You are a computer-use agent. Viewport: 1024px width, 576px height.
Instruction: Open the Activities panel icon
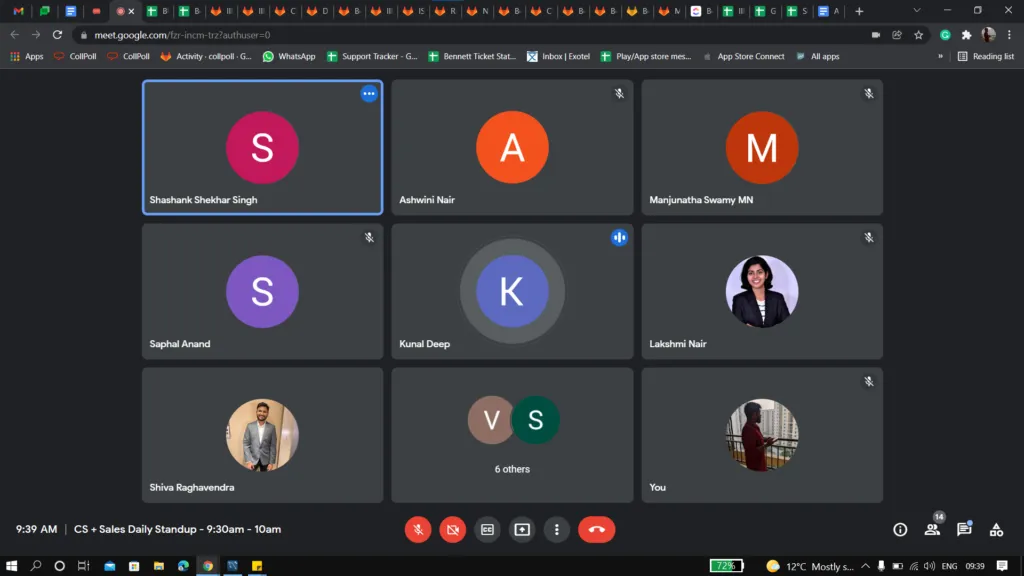pyautogui.click(x=996, y=530)
